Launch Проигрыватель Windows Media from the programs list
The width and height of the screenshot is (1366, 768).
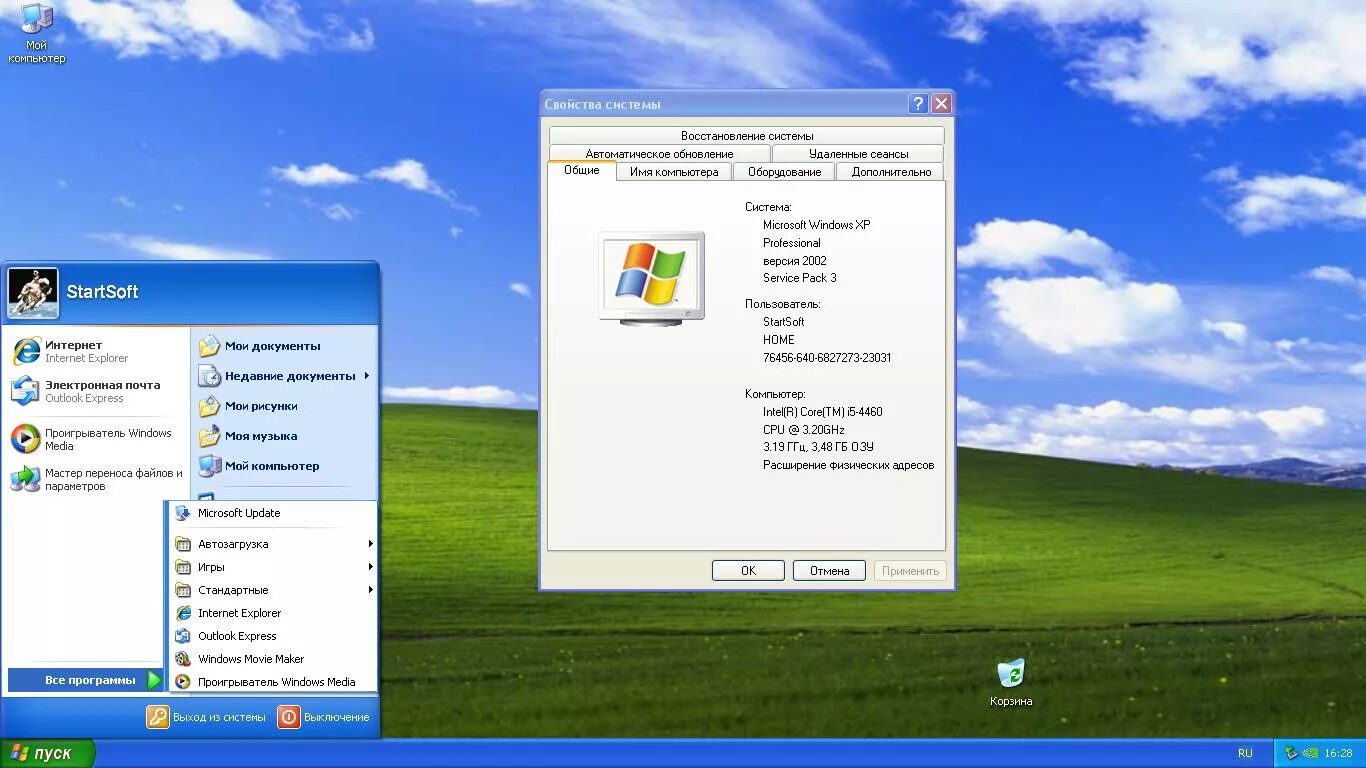tap(273, 682)
